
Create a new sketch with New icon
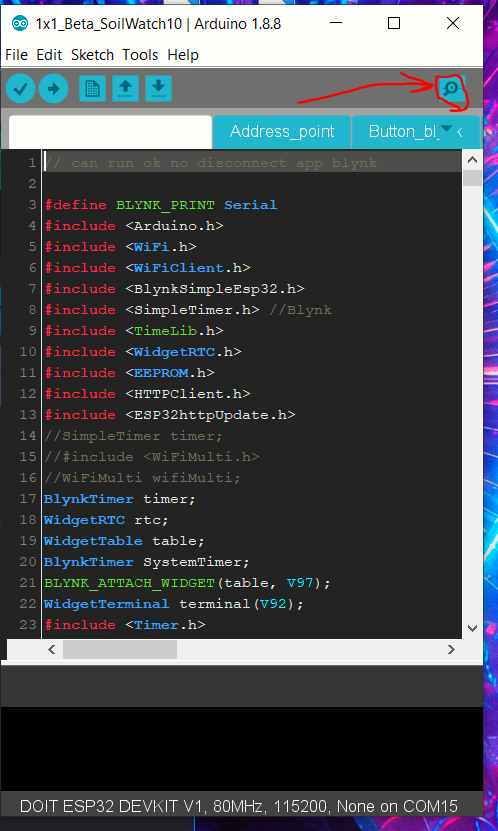pyautogui.click(x=92, y=89)
